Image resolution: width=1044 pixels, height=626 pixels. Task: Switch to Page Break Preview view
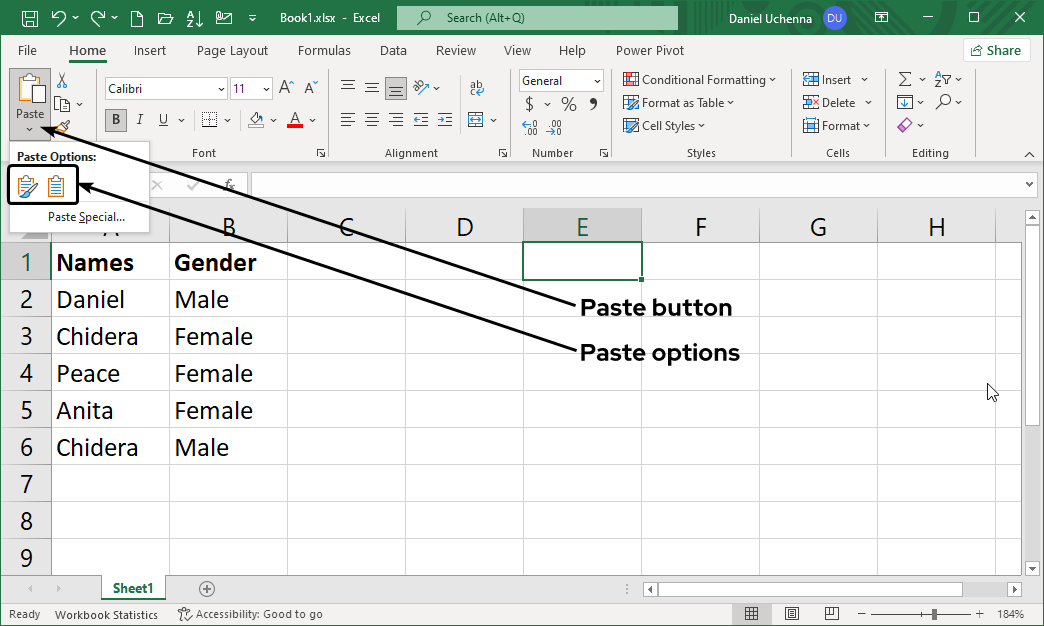click(x=829, y=613)
